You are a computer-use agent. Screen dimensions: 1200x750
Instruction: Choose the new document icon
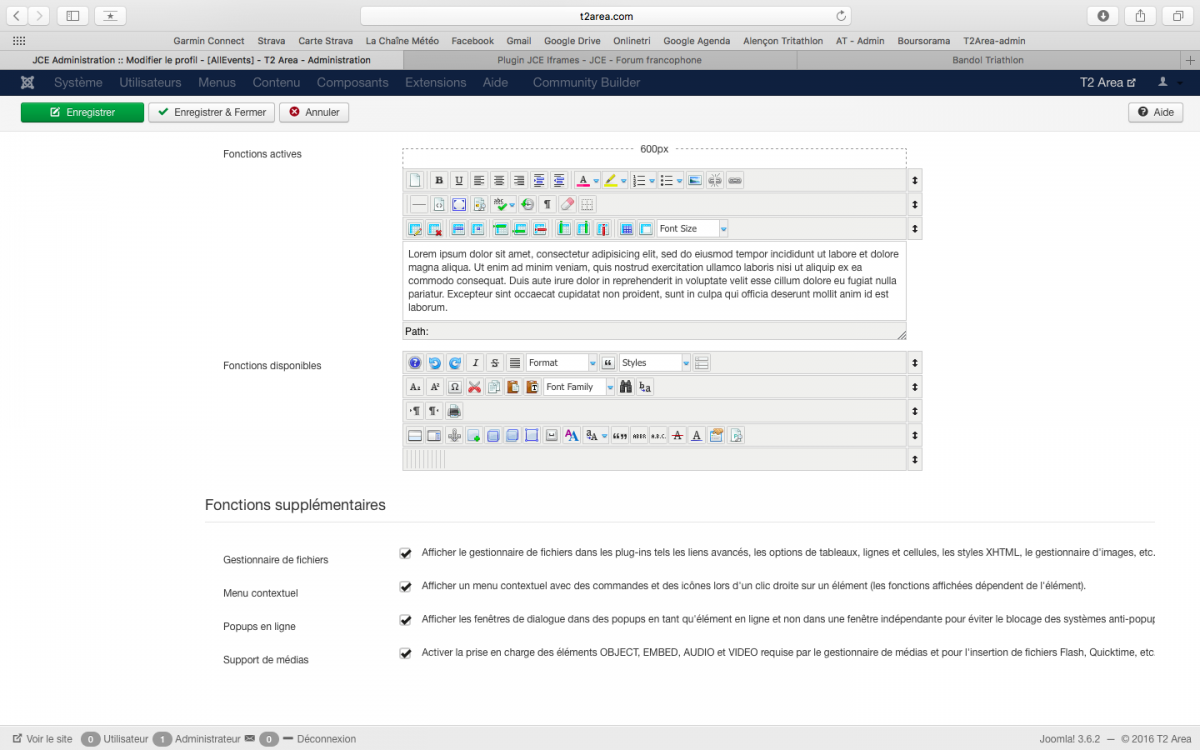pos(414,180)
